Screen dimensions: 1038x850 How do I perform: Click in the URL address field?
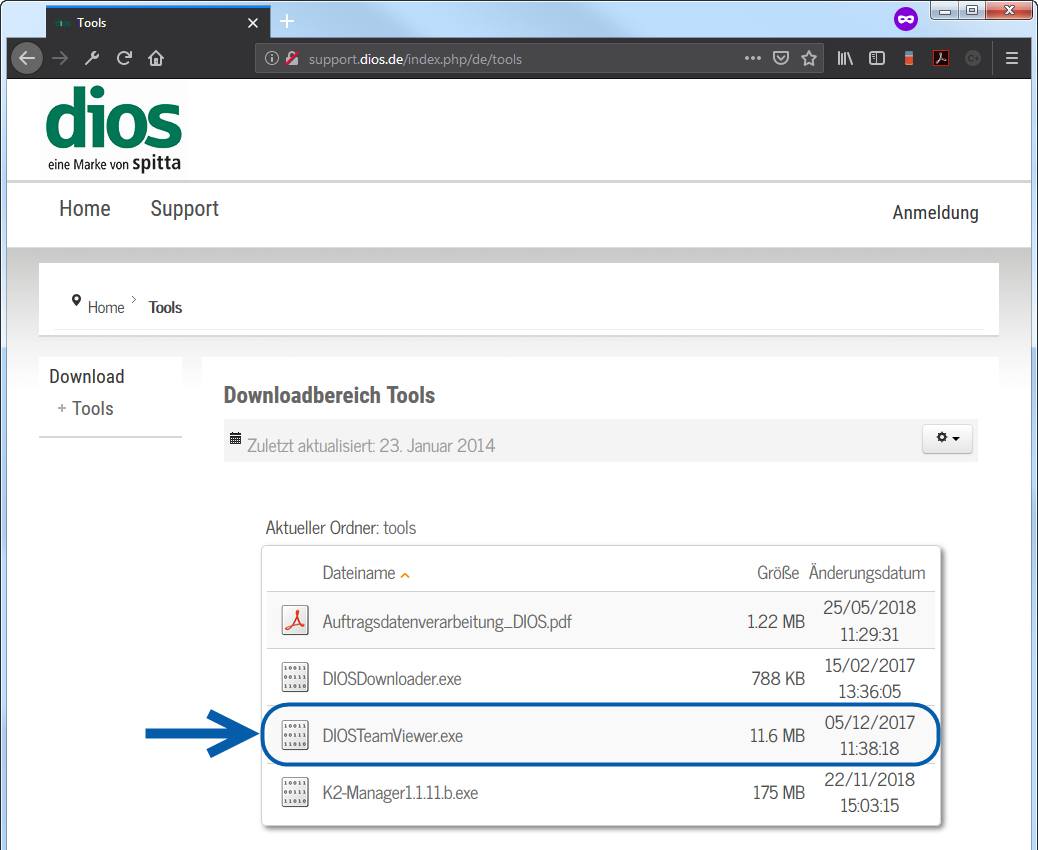click(x=520, y=59)
